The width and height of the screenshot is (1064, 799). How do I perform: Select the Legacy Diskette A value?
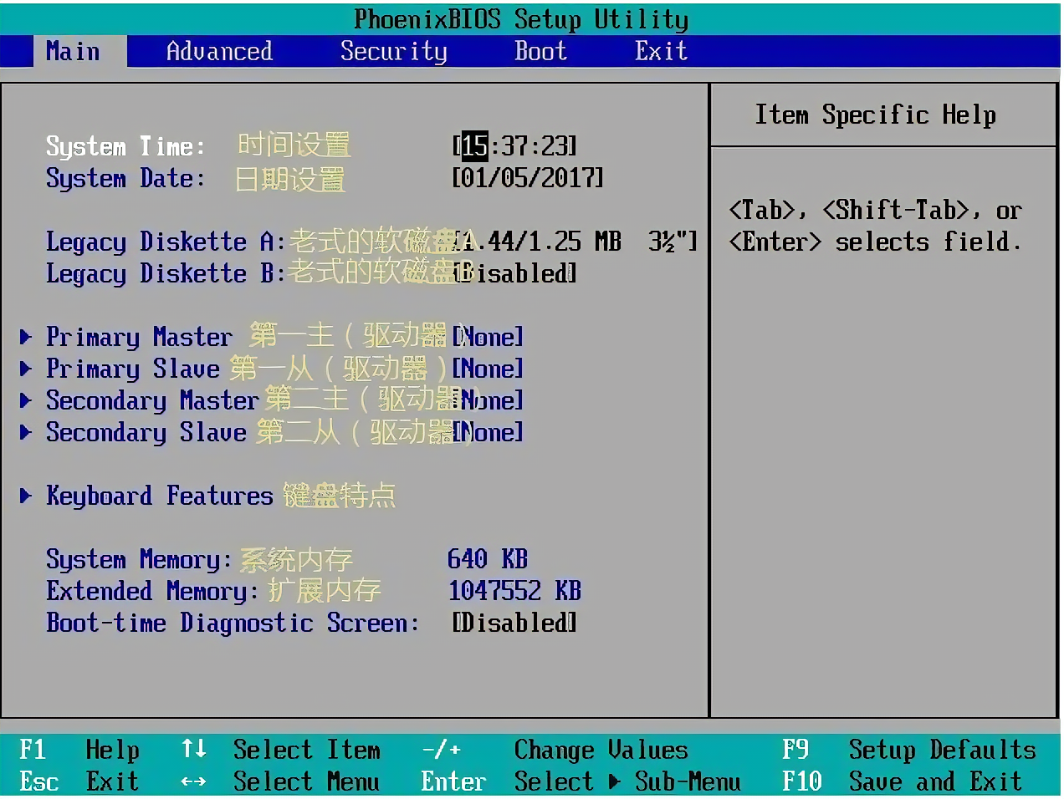click(x=575, y=242)
